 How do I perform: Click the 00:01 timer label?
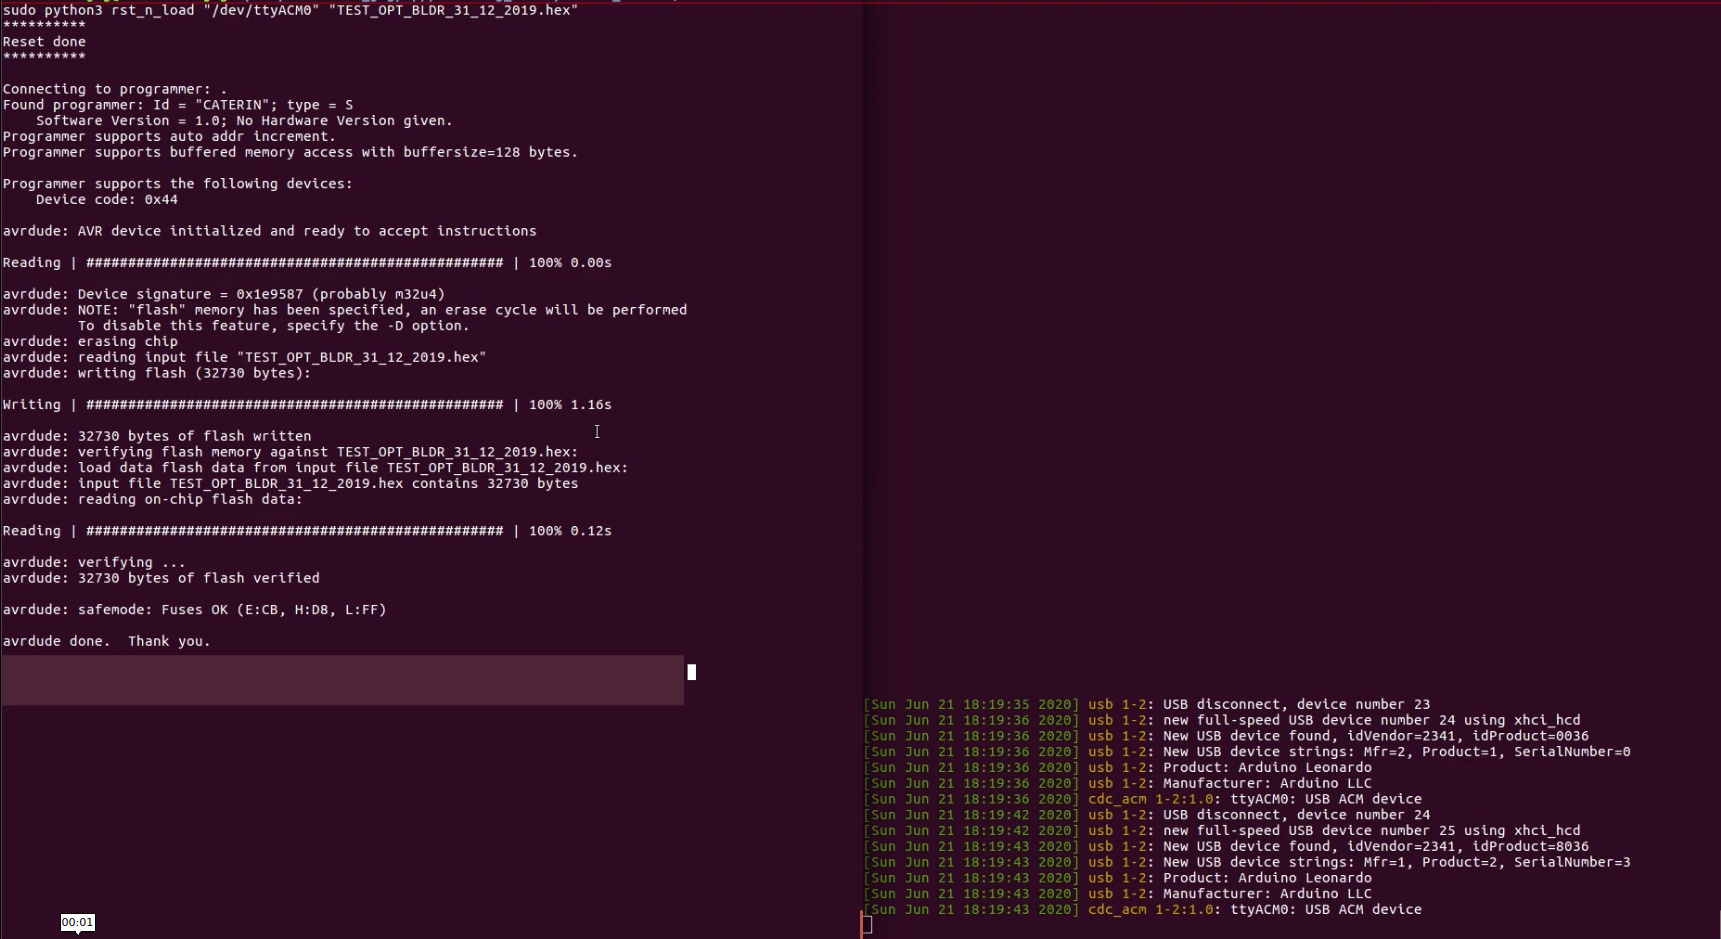click(x=77, y=923)
